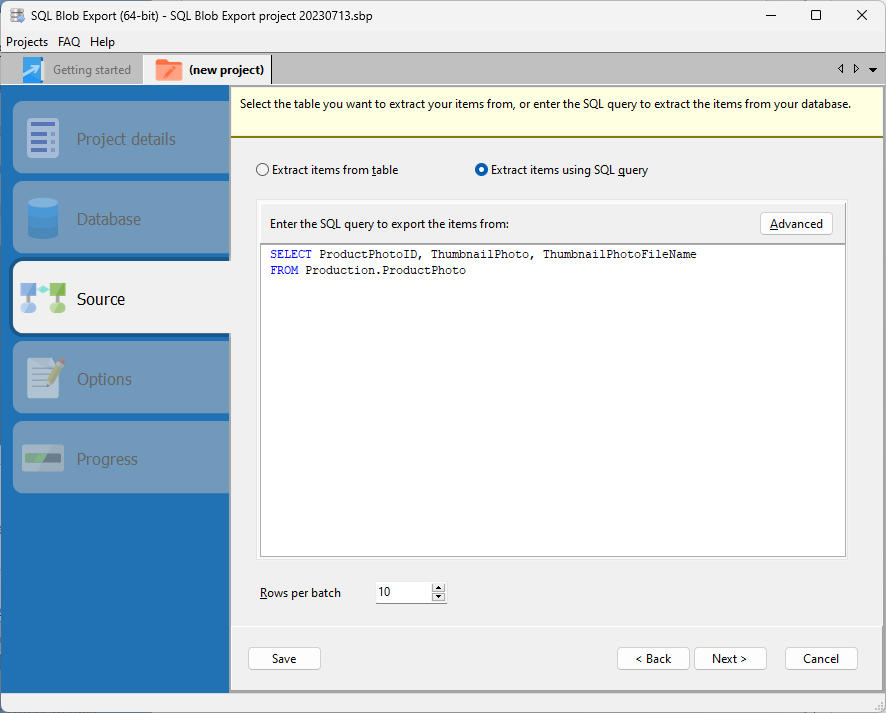Select the Database icon in the sidebar

coord(42,217)
